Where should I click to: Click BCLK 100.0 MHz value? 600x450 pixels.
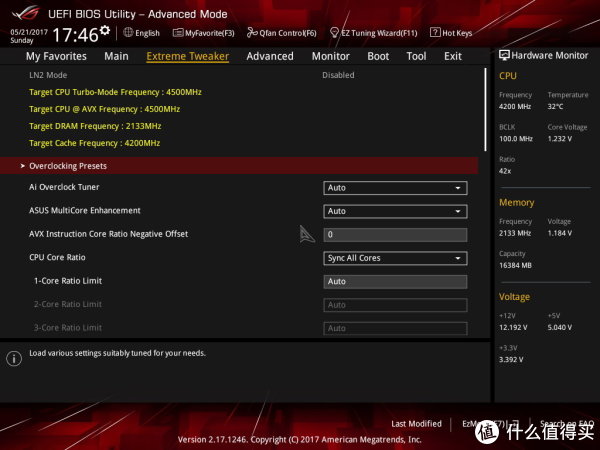point(516,139)
